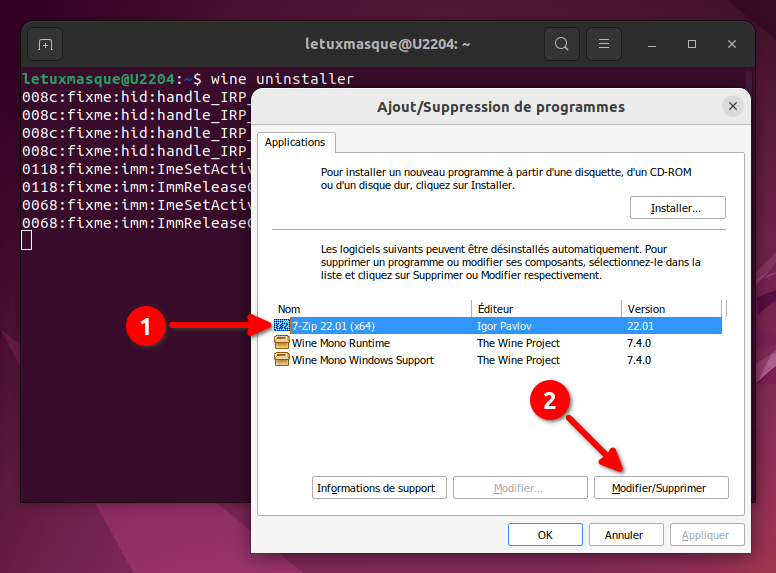Click the Modifier/Supprimer button
The height and width of the screenshot is (573, 776).
(x=661, y=488)
